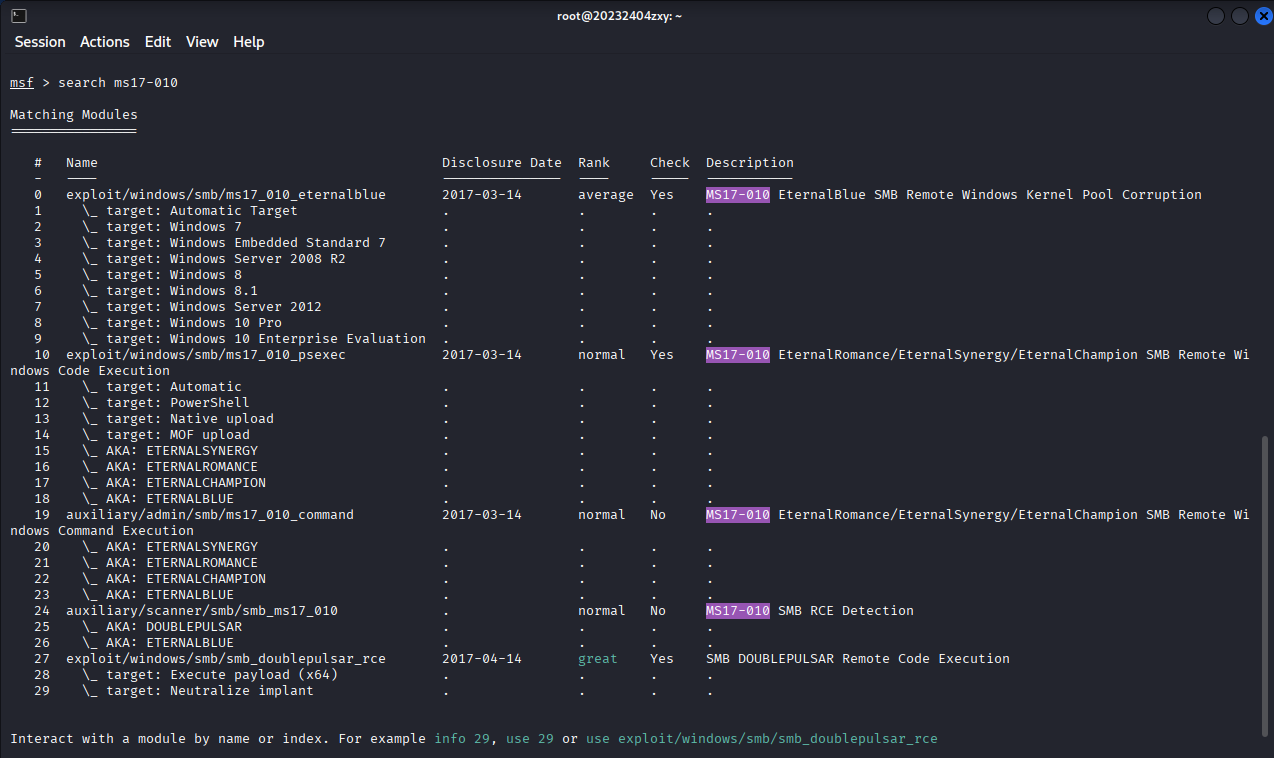Click the 'Rank' column header
Viewport: 1274px width, 758px height.
point(594,163)
